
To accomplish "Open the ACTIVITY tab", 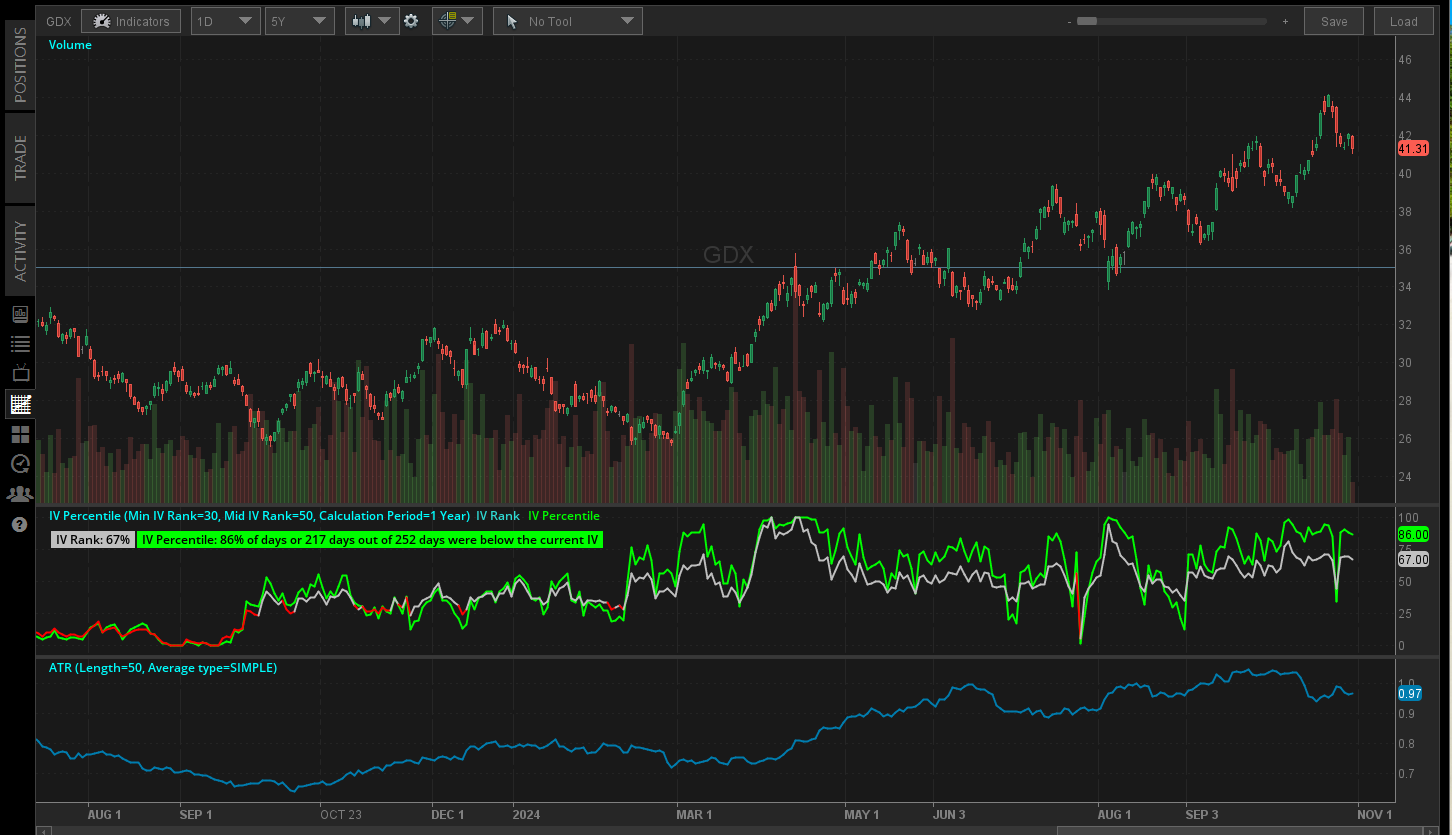I will click(19, 248).
